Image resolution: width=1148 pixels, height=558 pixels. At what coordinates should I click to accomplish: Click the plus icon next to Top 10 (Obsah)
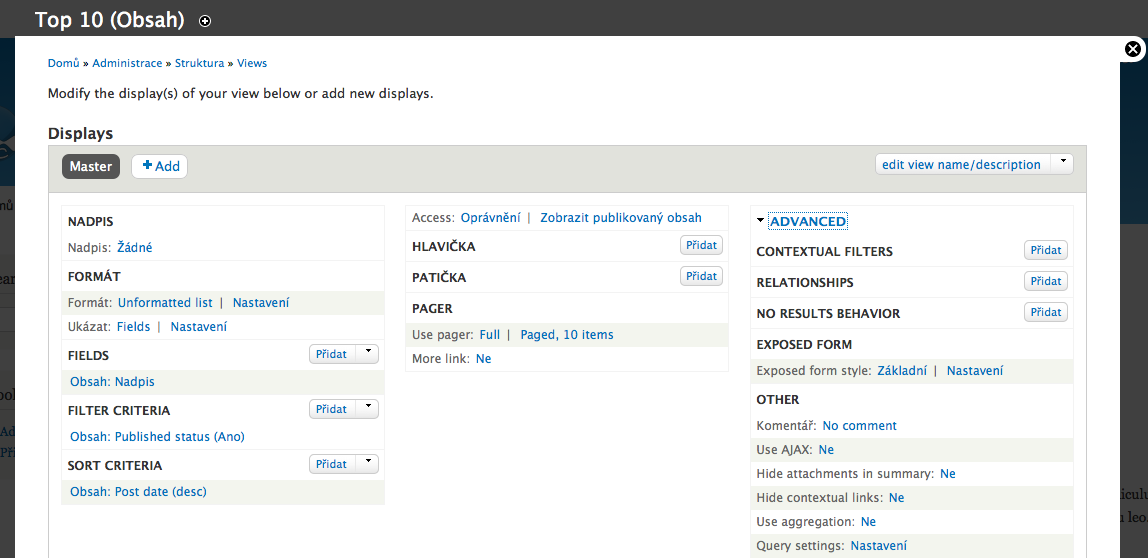205,21
